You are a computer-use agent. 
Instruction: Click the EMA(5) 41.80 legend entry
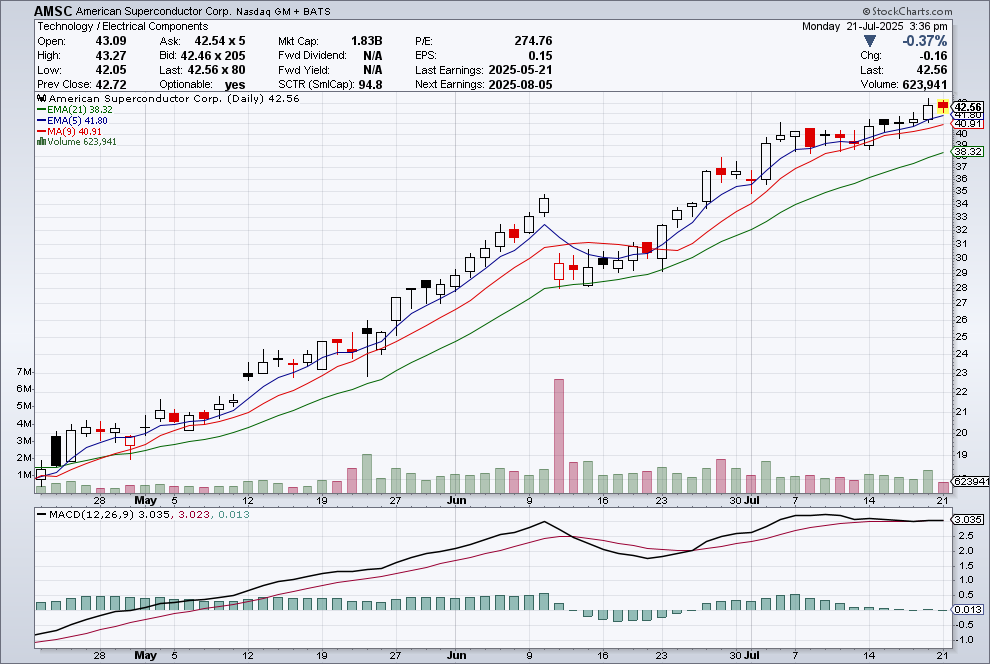tap(72, 121)
